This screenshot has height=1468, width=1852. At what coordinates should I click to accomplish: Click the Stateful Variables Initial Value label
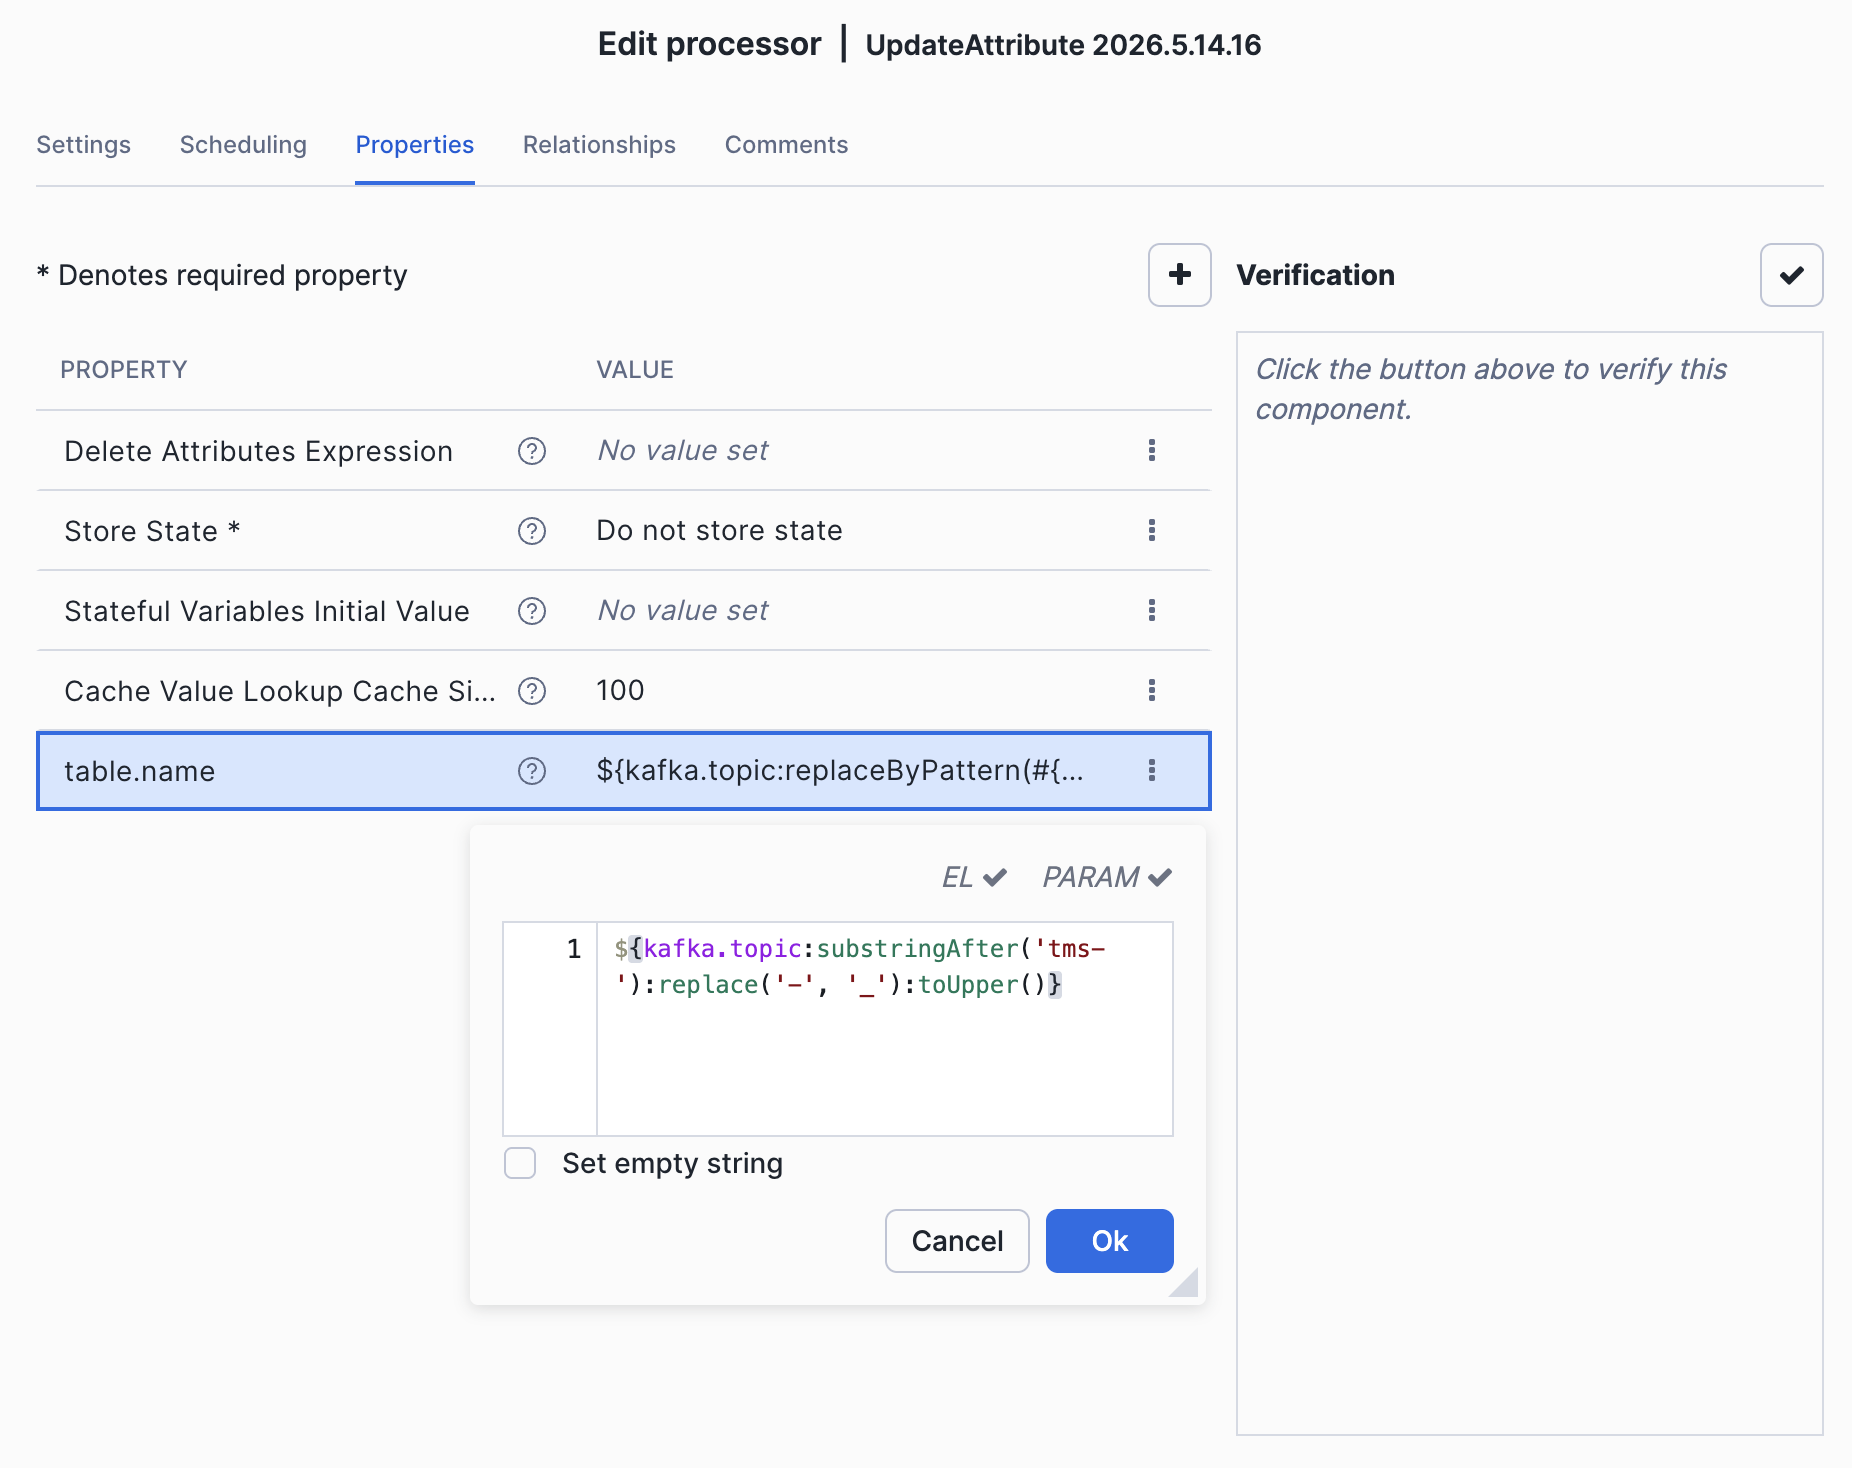click(x=267, y=611)
